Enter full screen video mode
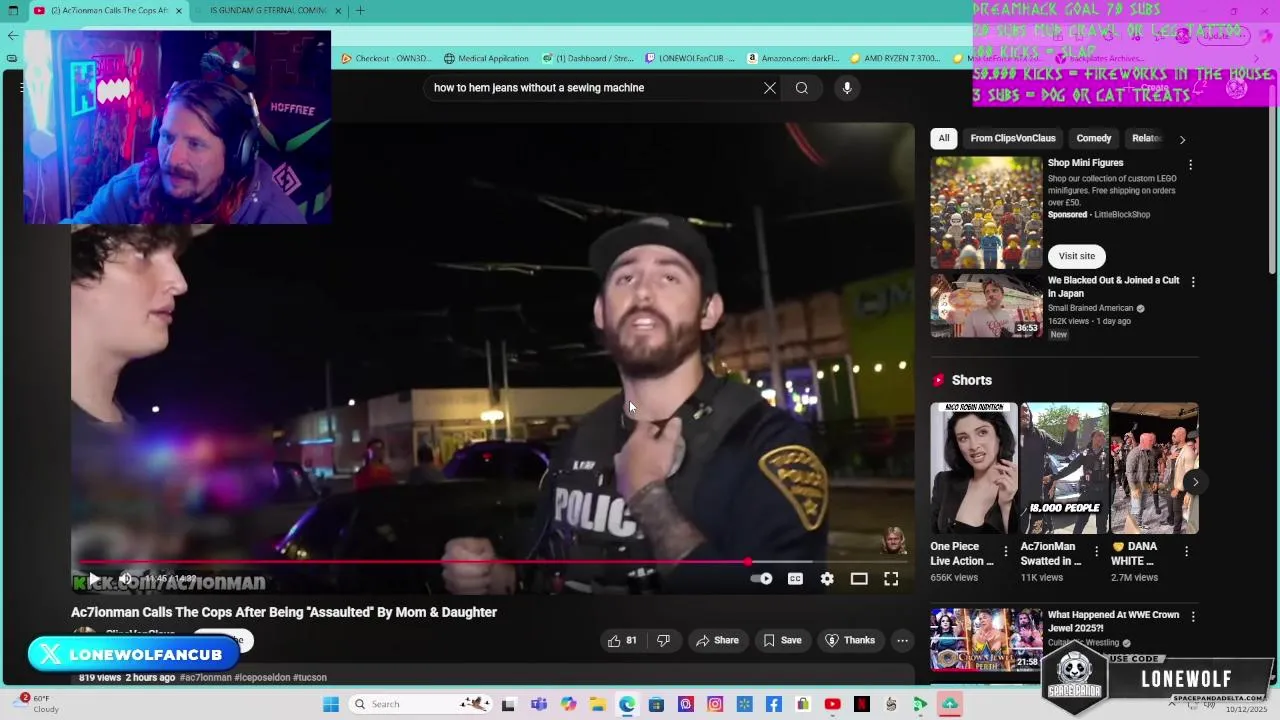Screen dimensions: 1280x720 (x=891, y=579)
